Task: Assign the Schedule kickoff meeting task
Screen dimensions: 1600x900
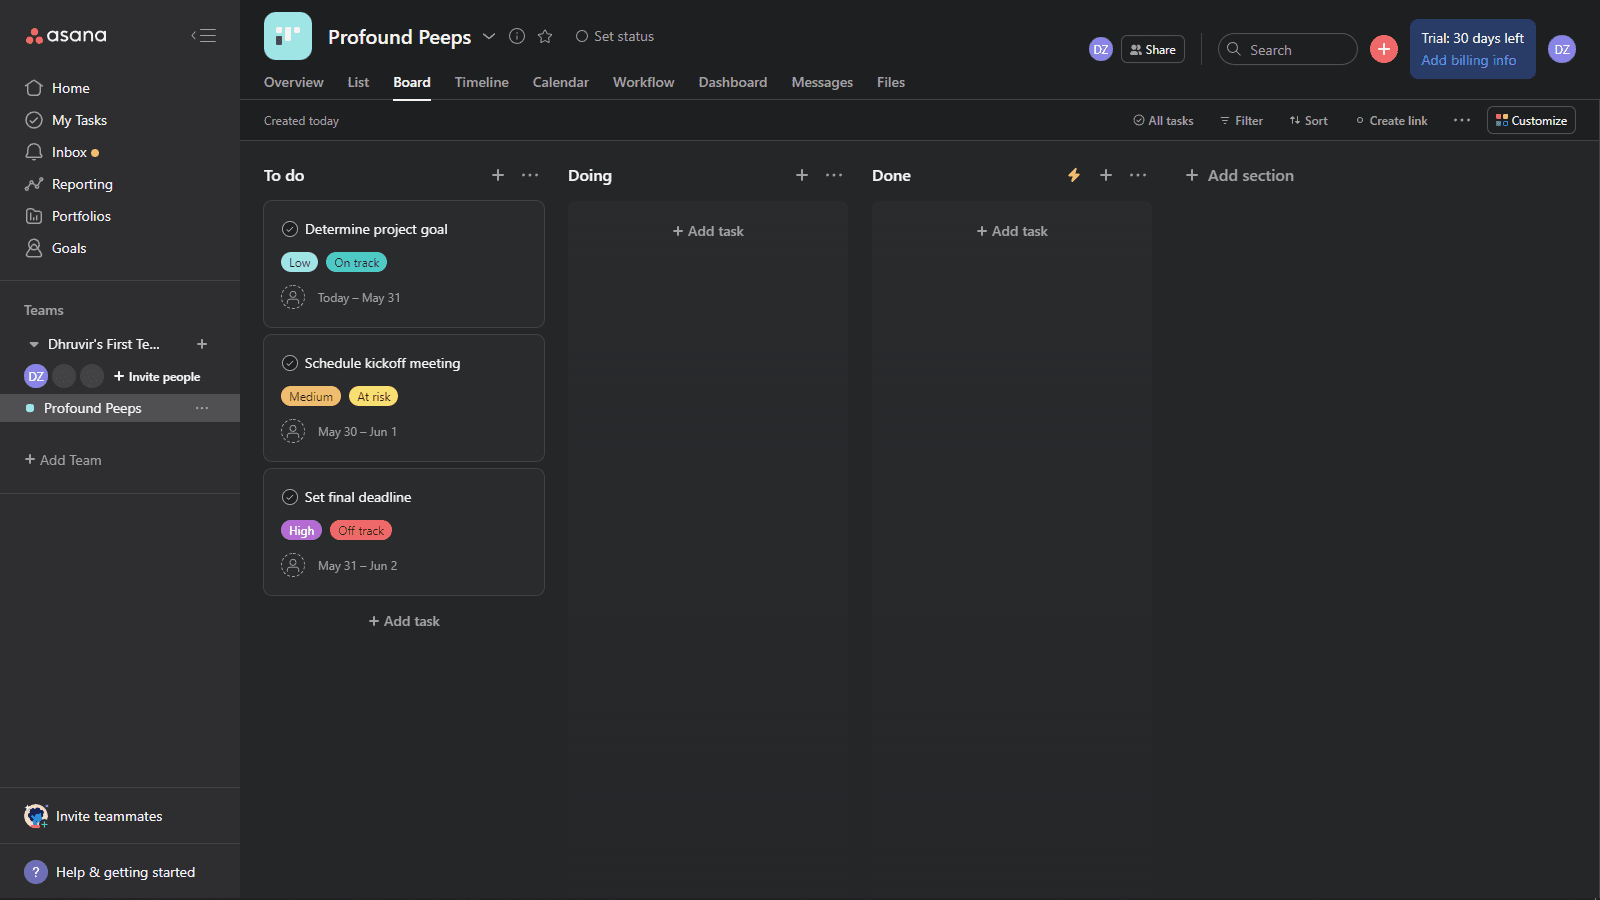Action: (x=293, y=431)
